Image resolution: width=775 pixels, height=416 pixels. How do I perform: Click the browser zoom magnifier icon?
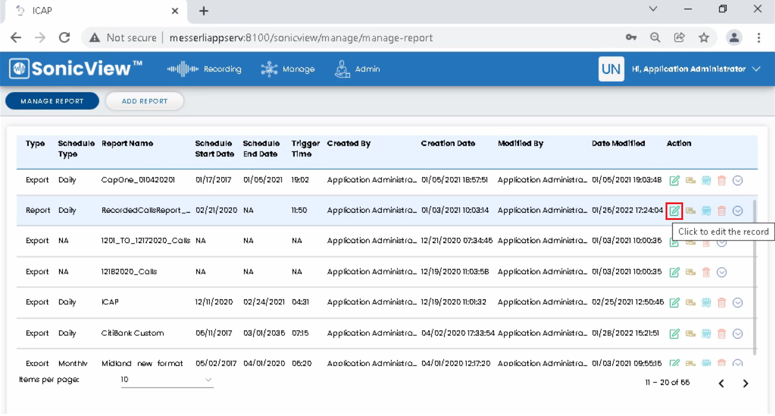[655, 38]
